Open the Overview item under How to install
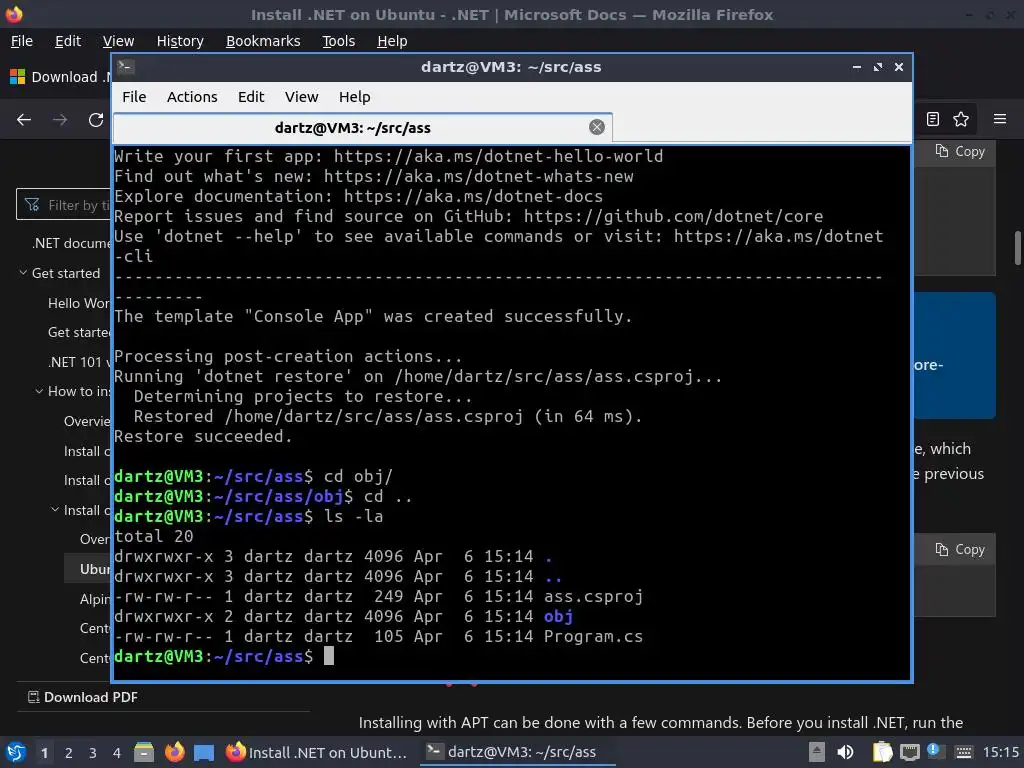This screenshot has width=1024, height=768. [x=88, y=421]
